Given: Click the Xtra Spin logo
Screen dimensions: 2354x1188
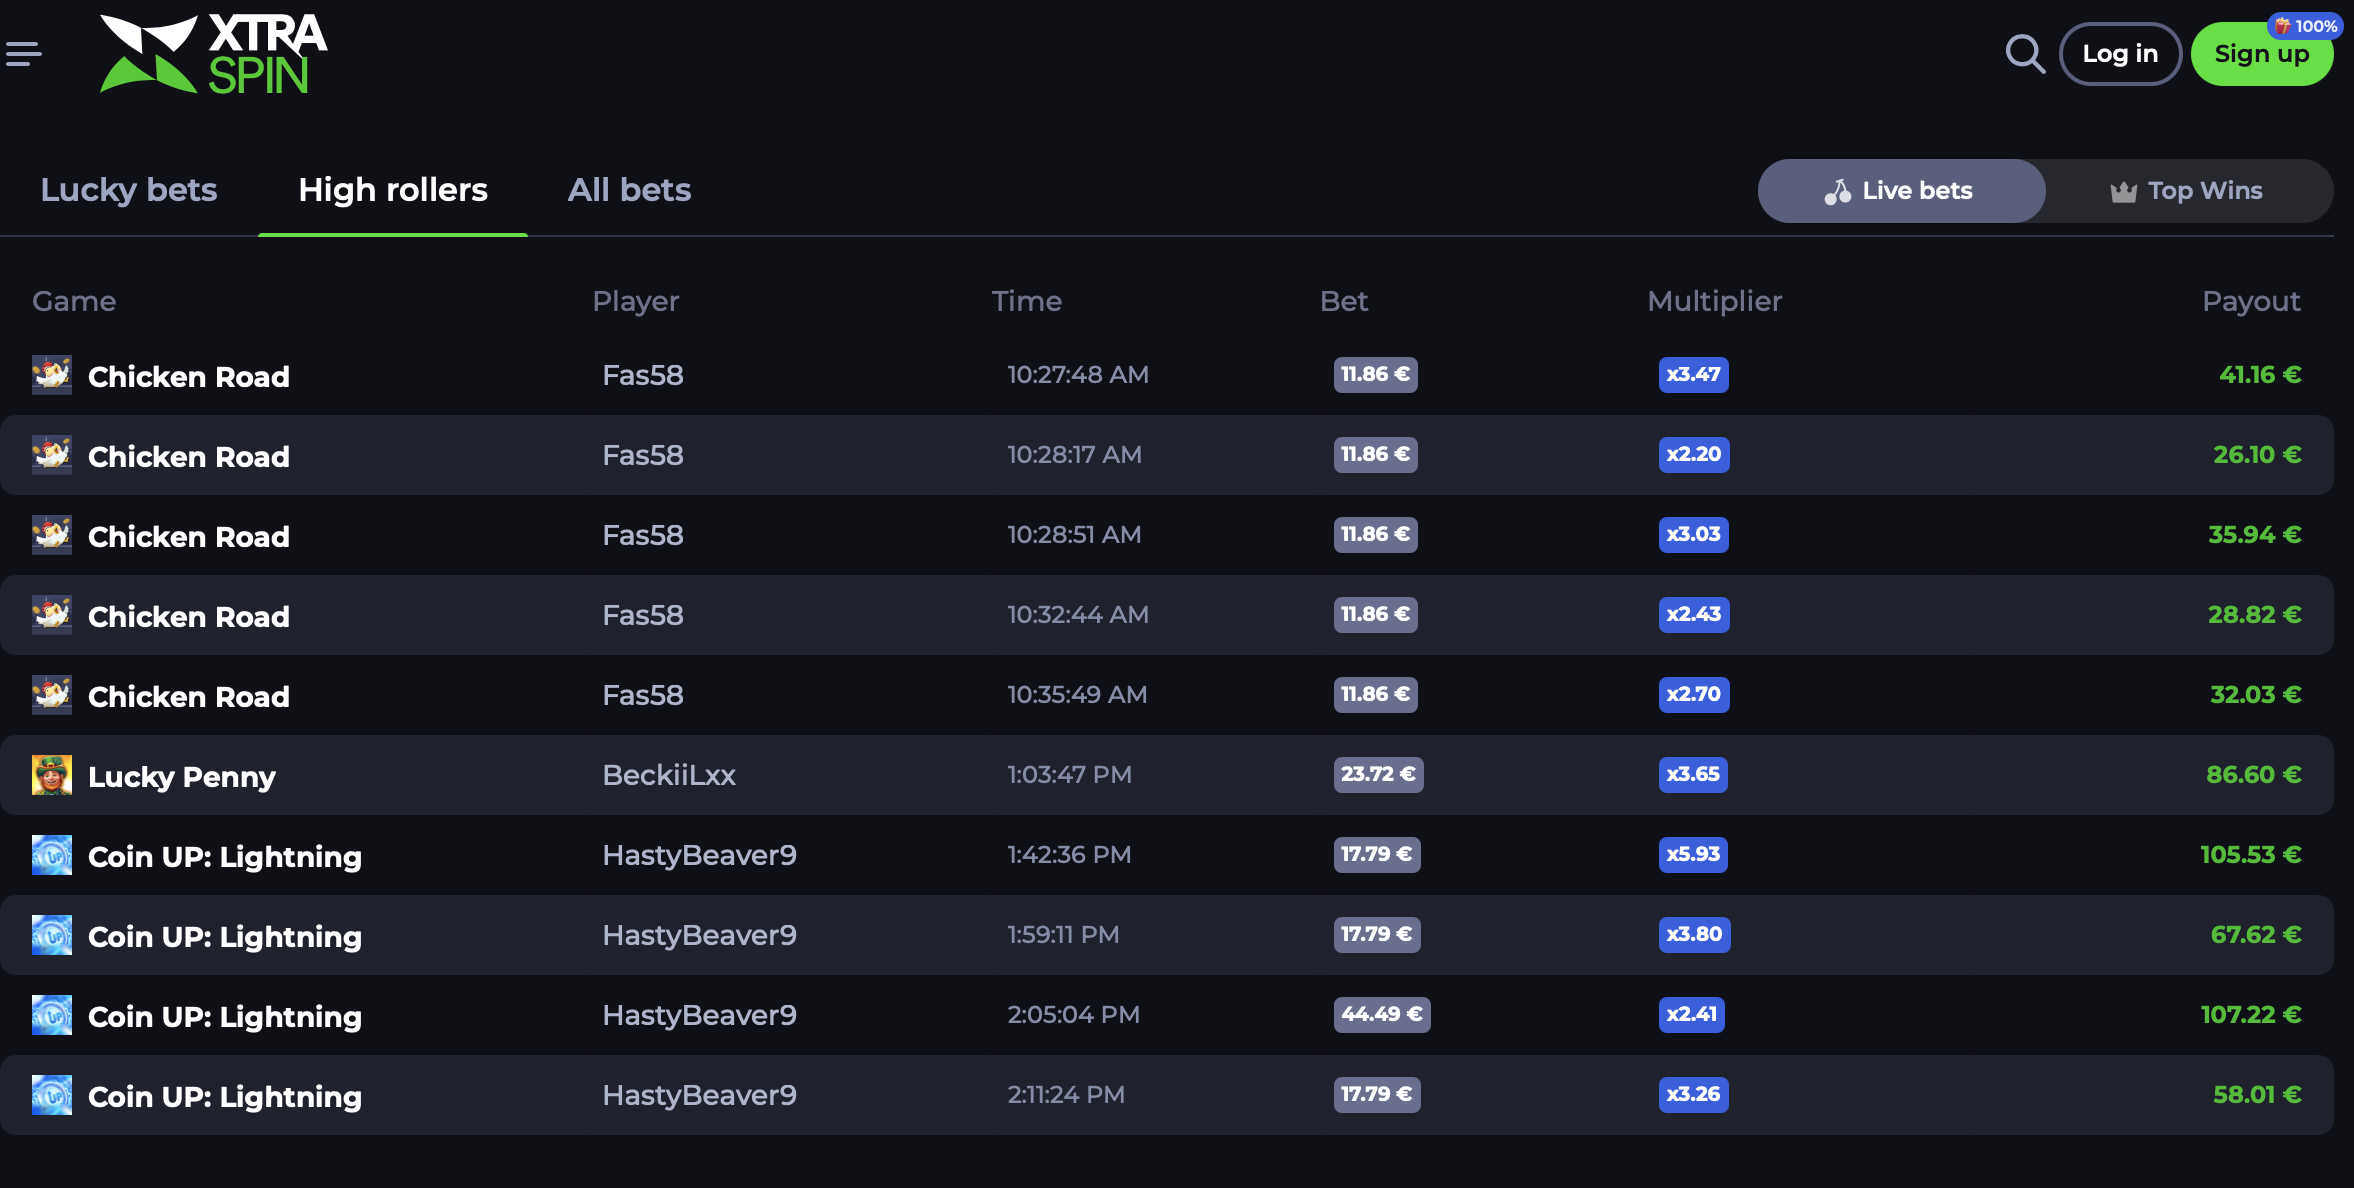Looking at the screenshot, I should point(214,54).
